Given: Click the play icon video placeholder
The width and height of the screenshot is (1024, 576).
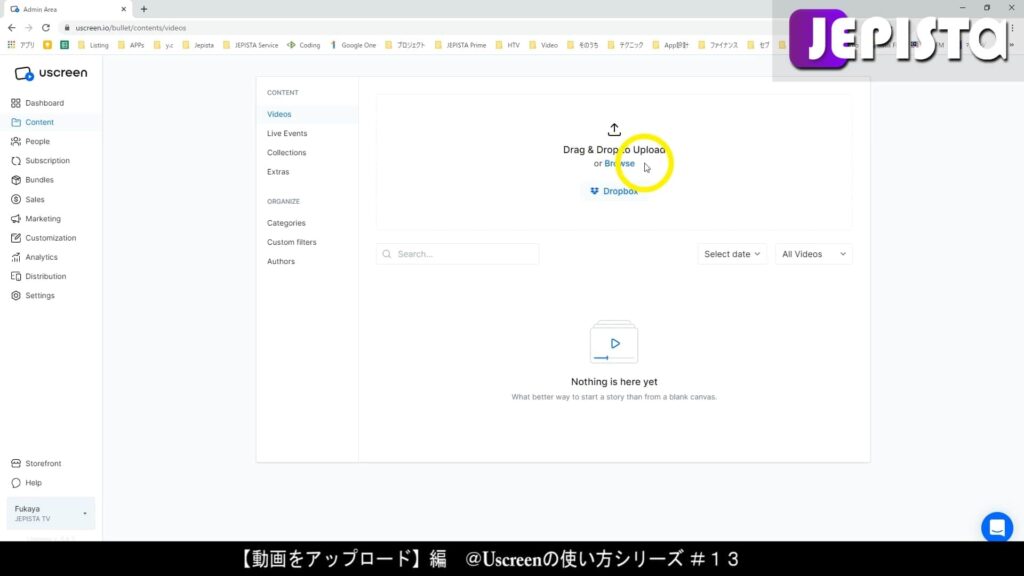Looking at the screenshot, I should [614, 342].
